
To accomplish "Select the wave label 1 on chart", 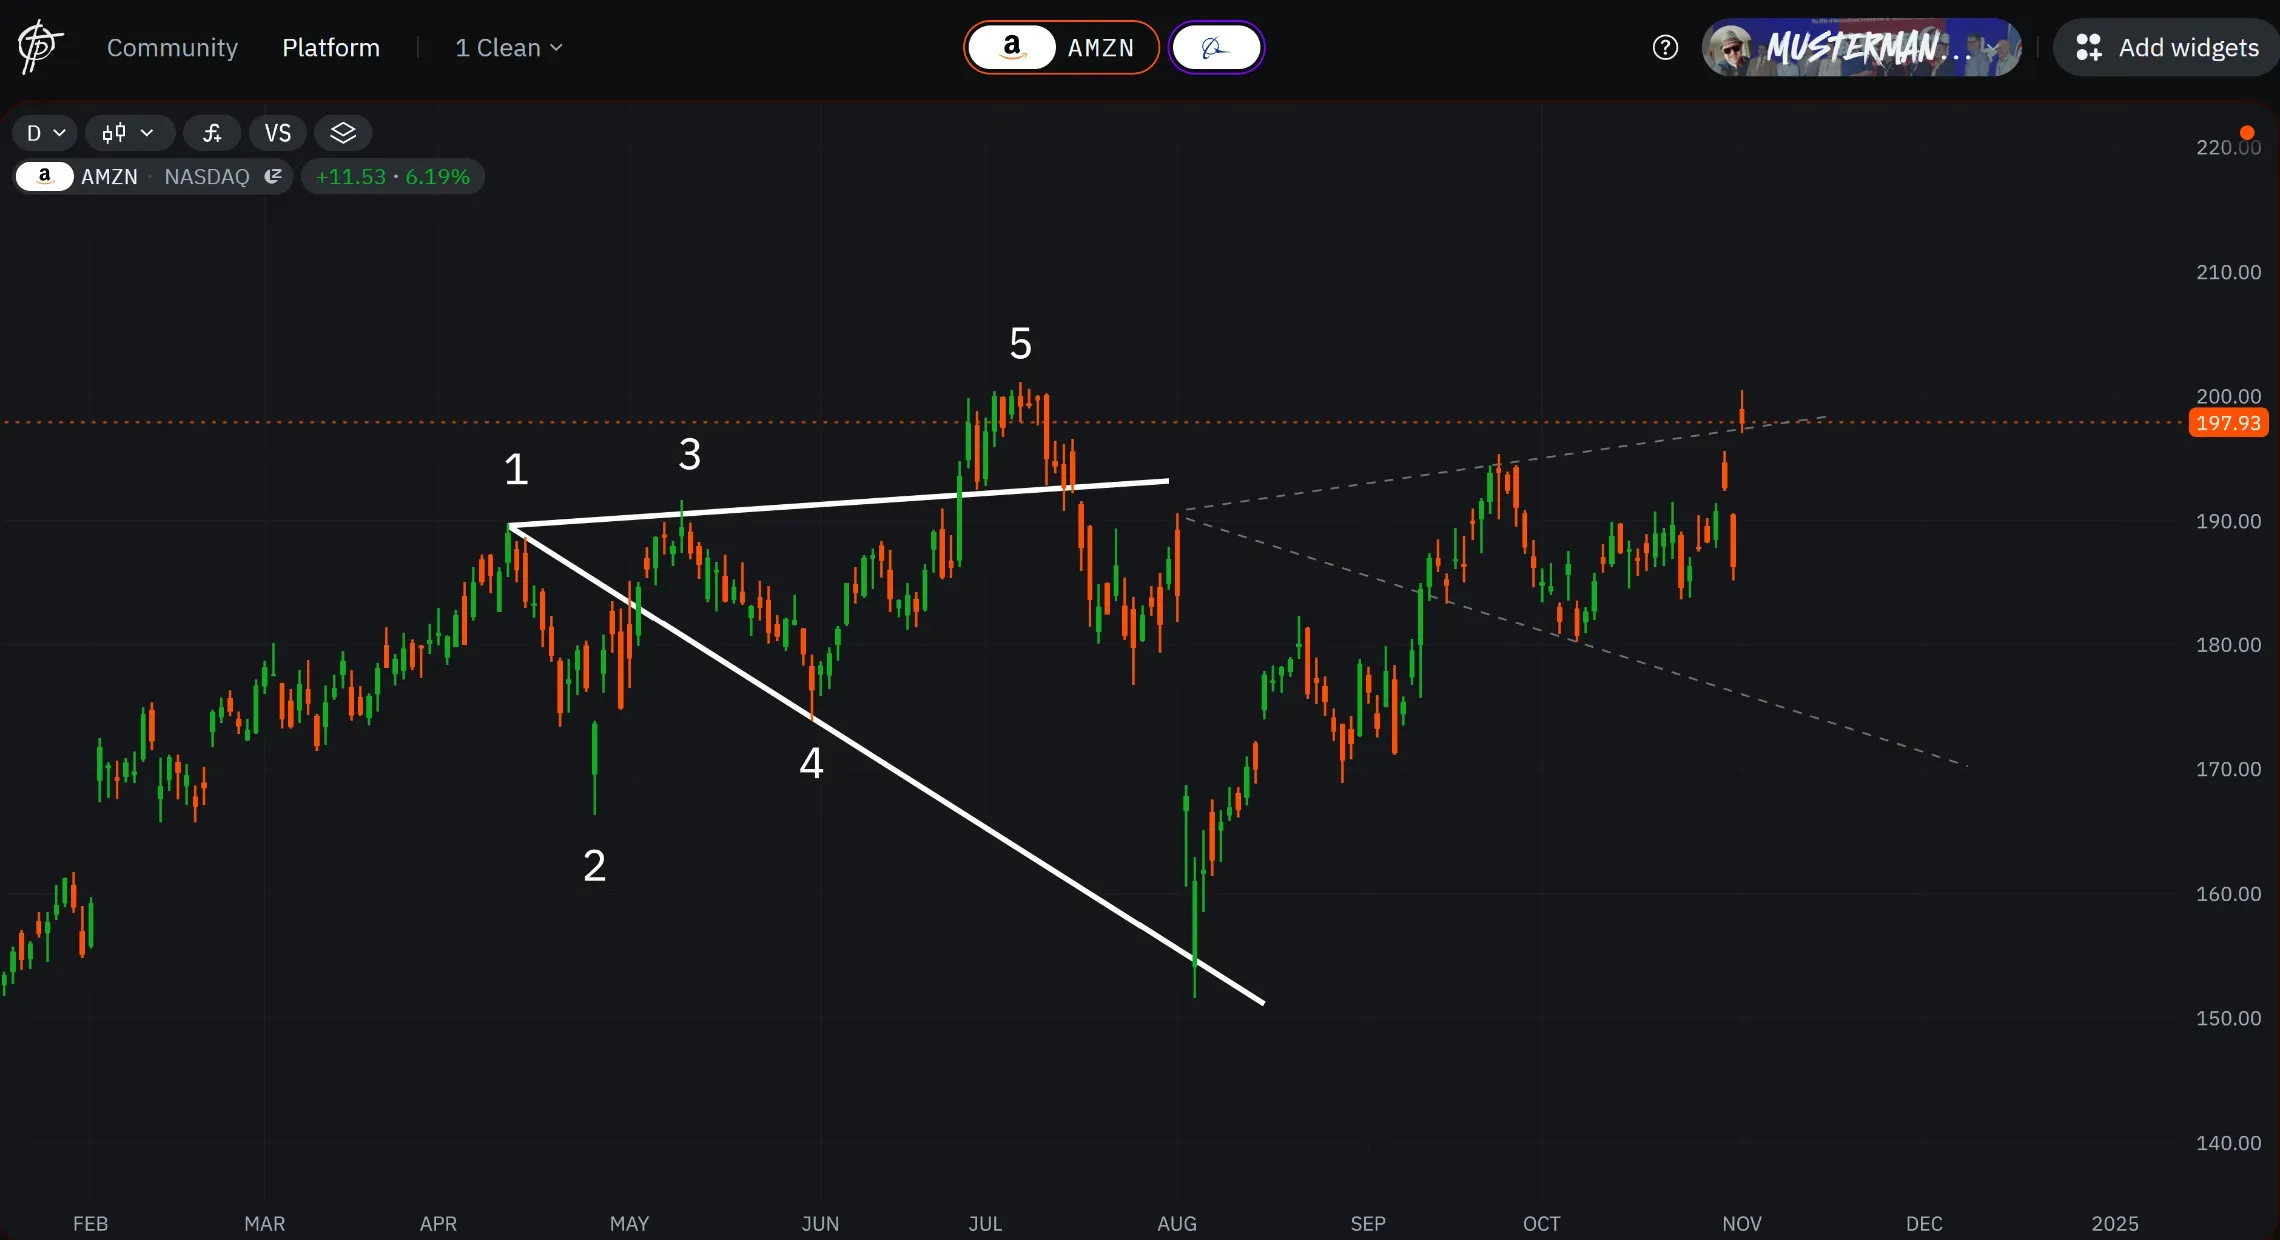I will pyautogui.click(x=516, y=469).
